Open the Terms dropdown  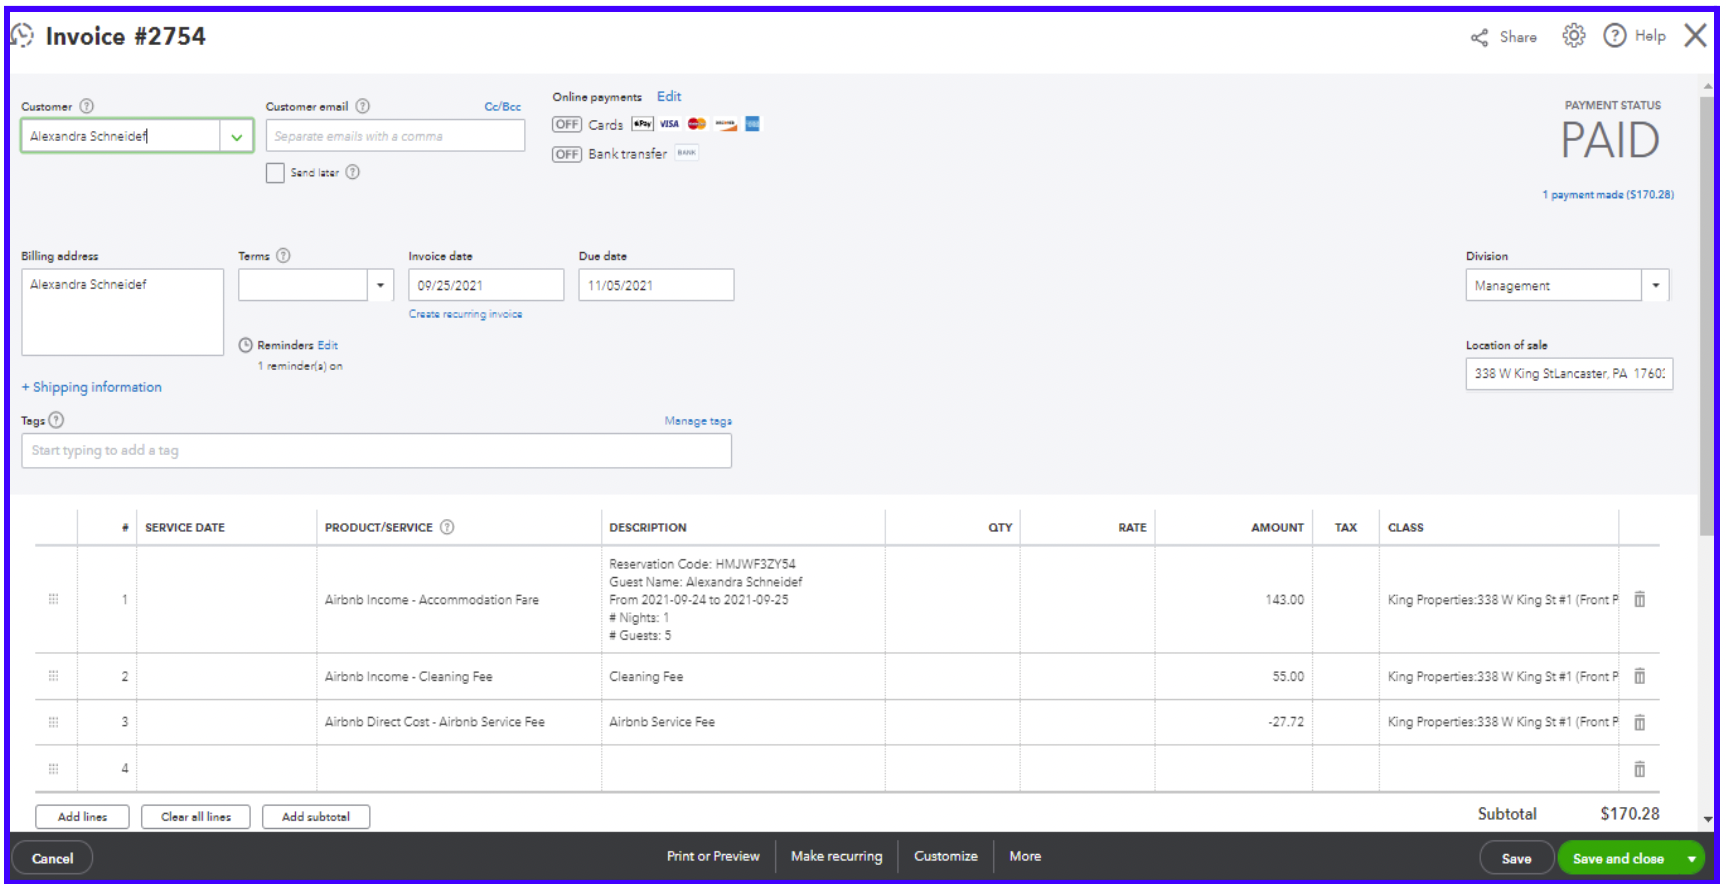380,286
